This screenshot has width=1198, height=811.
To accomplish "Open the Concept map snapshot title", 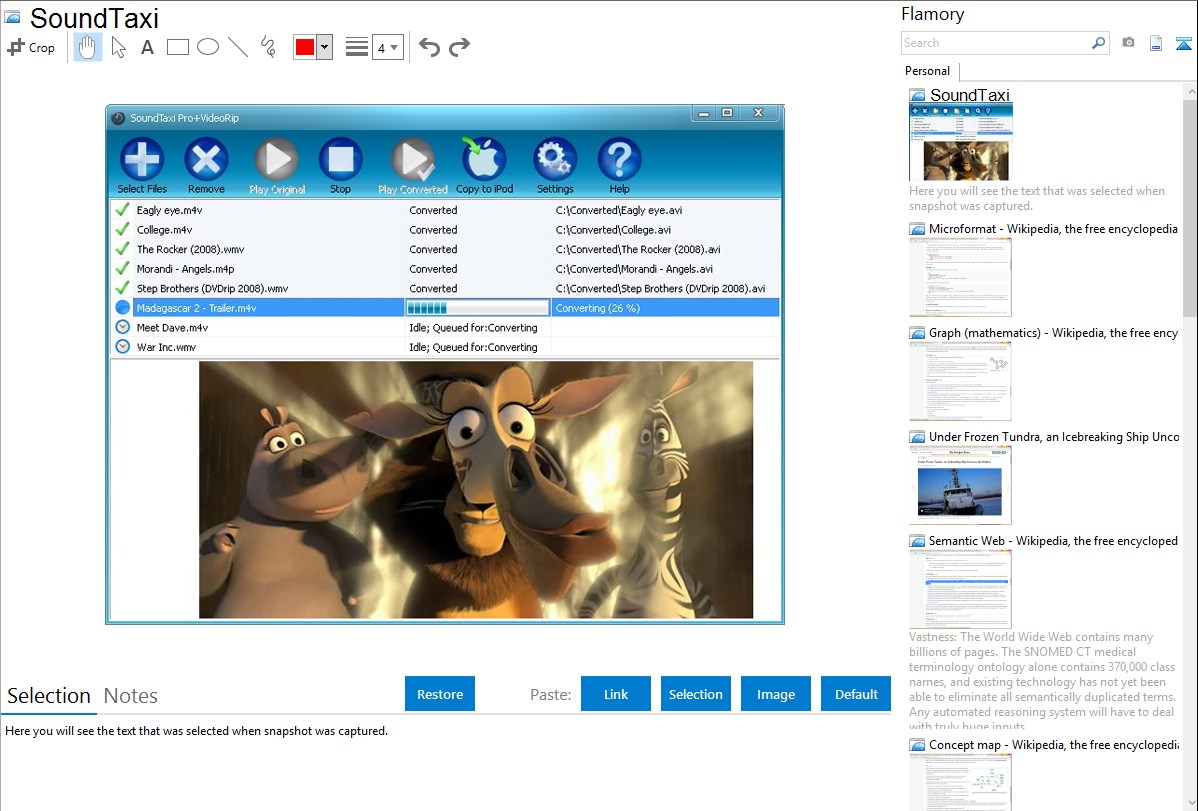I will tap(1053, 744).
